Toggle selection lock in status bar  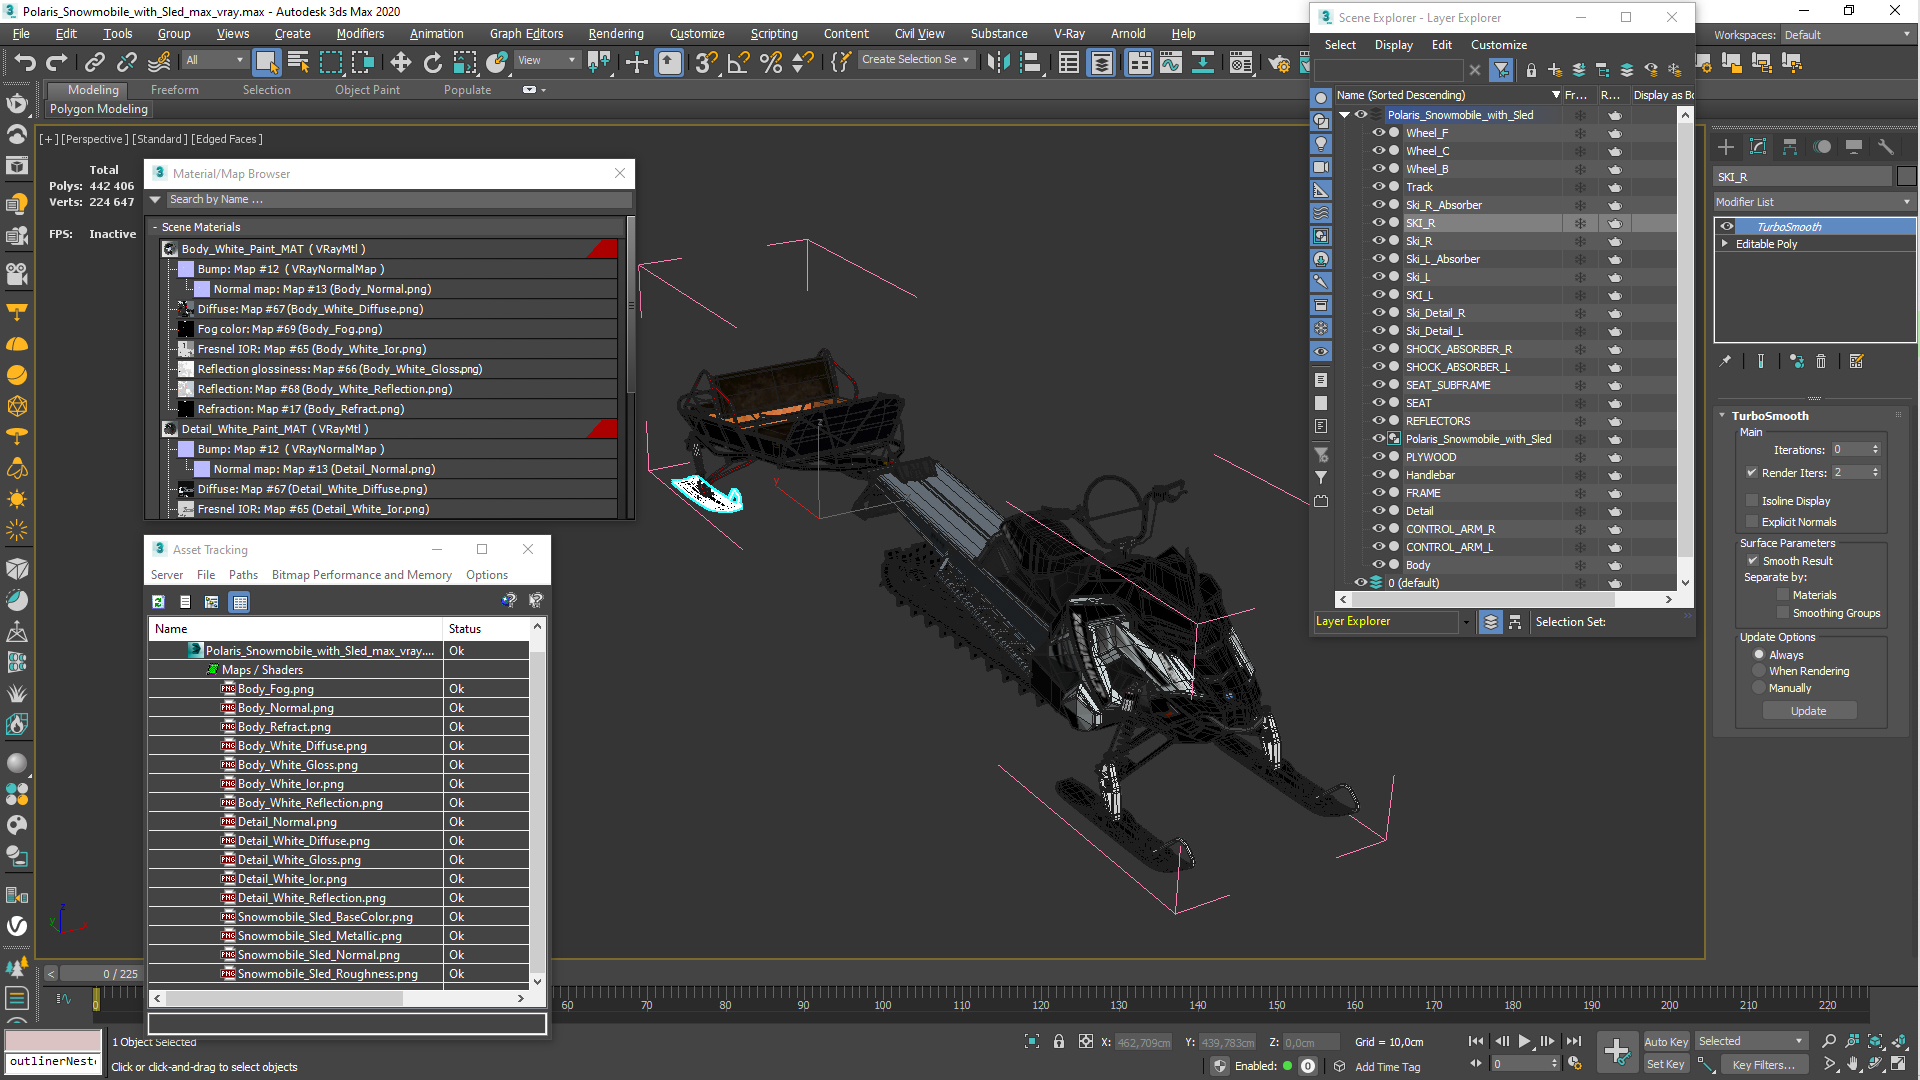1059,1041
